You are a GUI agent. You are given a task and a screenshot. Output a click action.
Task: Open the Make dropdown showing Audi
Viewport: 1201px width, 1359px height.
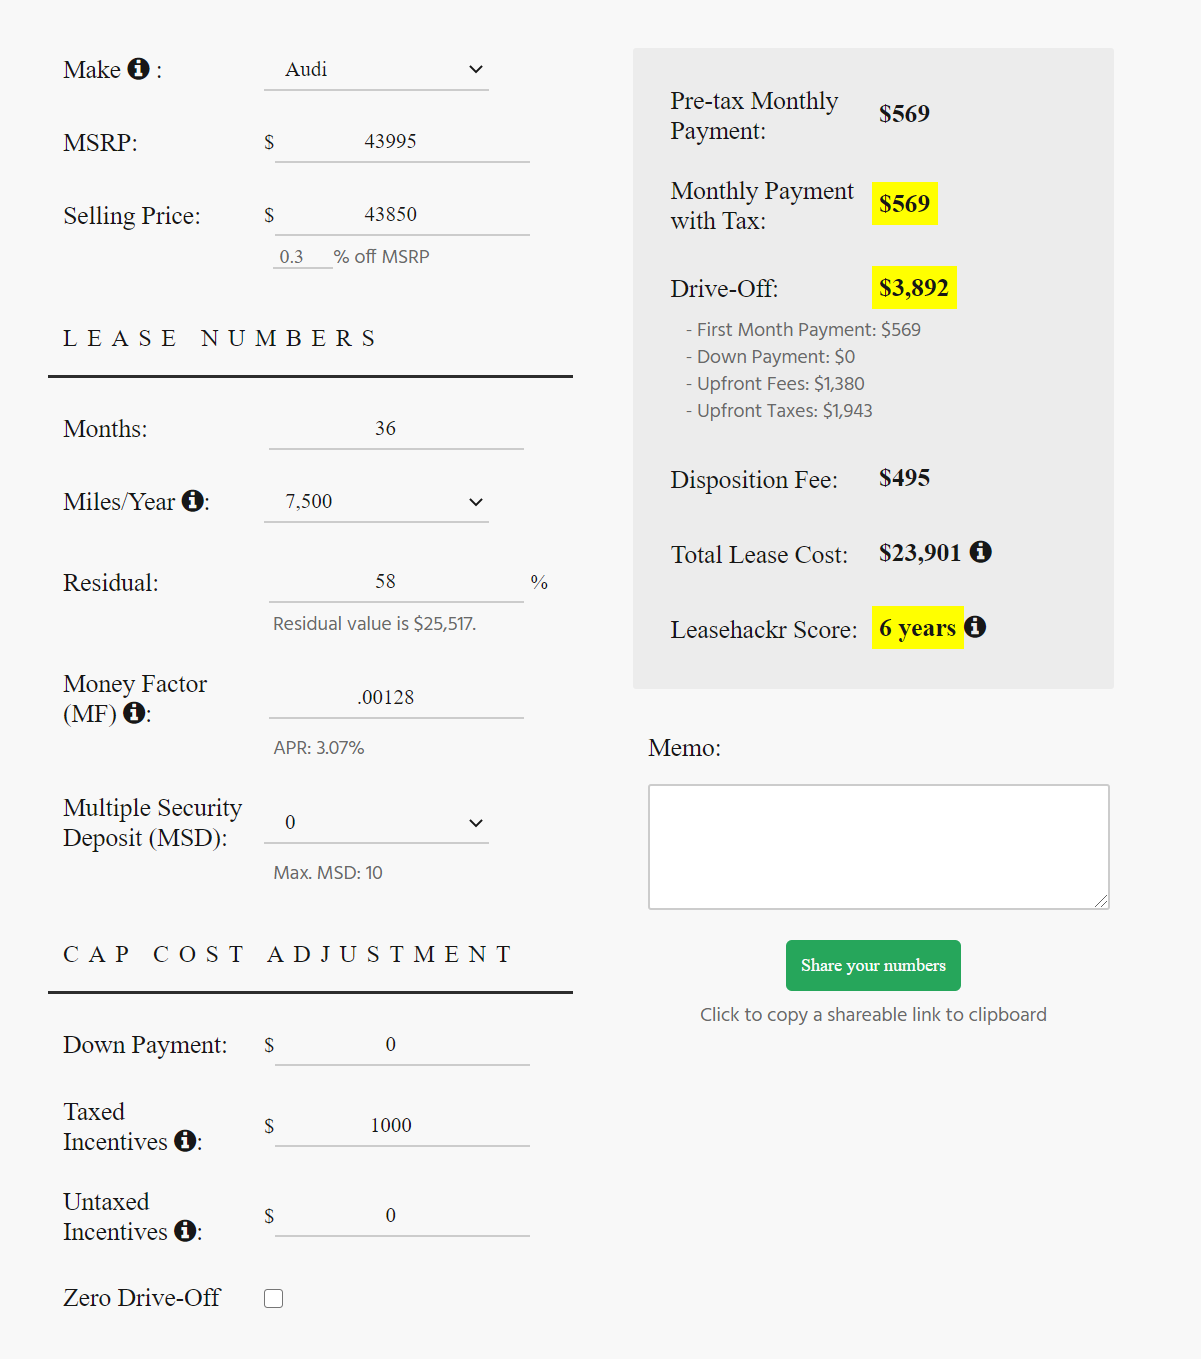click(x=376, y=69)
